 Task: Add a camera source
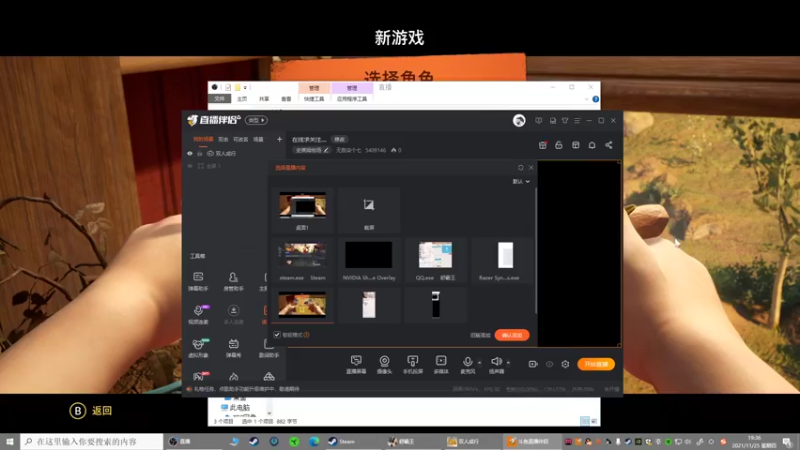(384, 365)
